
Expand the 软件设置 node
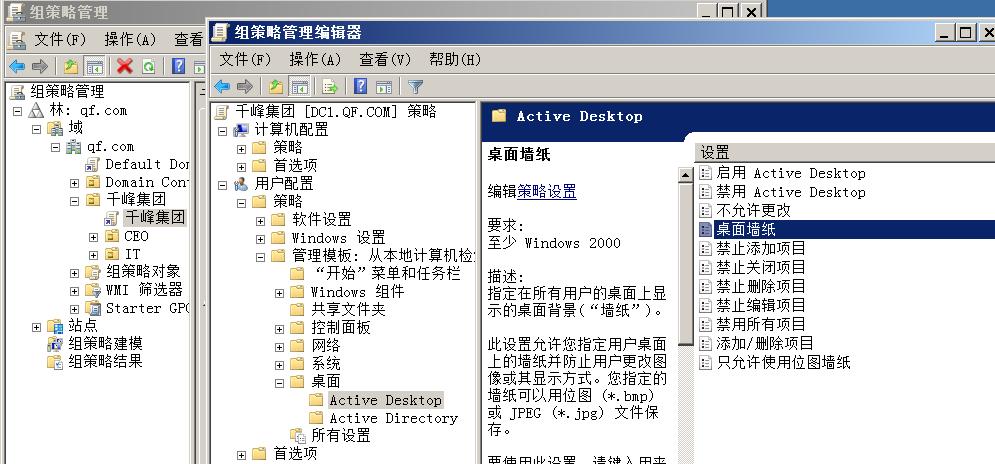click(x=260, y=221)
